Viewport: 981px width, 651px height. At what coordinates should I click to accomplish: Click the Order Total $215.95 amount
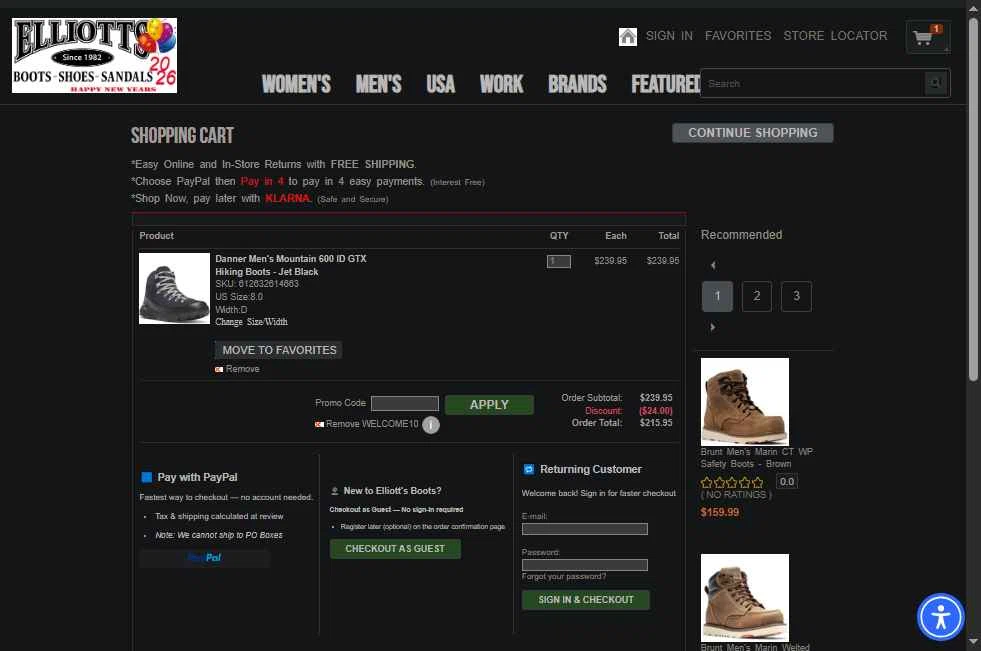click(x=656, y=423)
